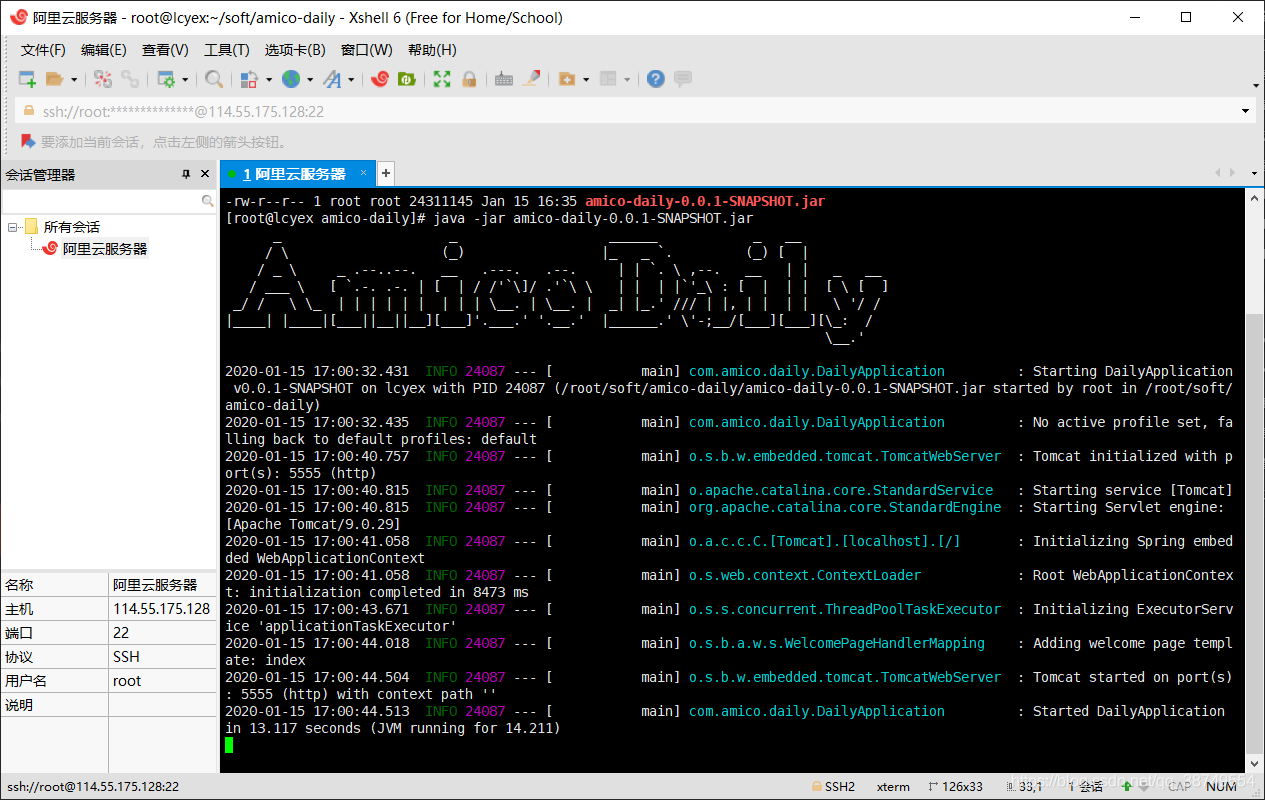Expand the color scheme dropdown arrow
This screenshot has width=1265, height=800.
coord(270,80)
